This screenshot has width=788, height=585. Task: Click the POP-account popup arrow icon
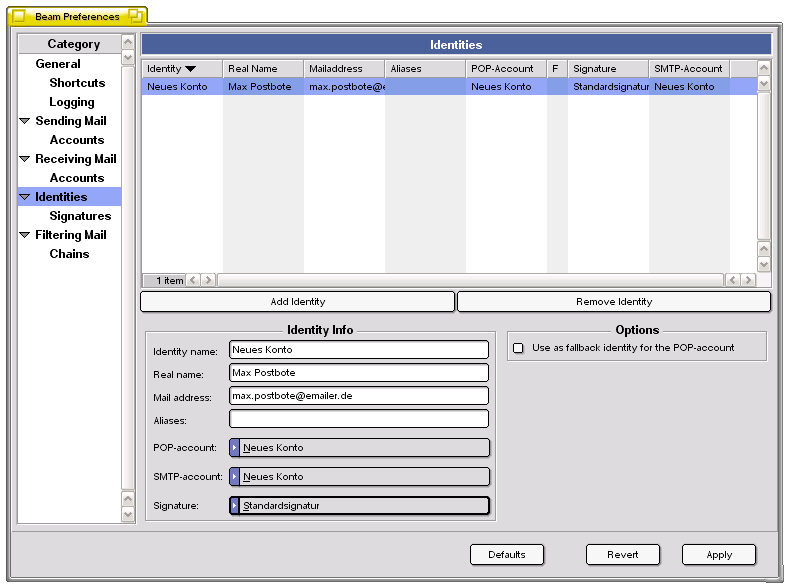(x=235, y=448)
